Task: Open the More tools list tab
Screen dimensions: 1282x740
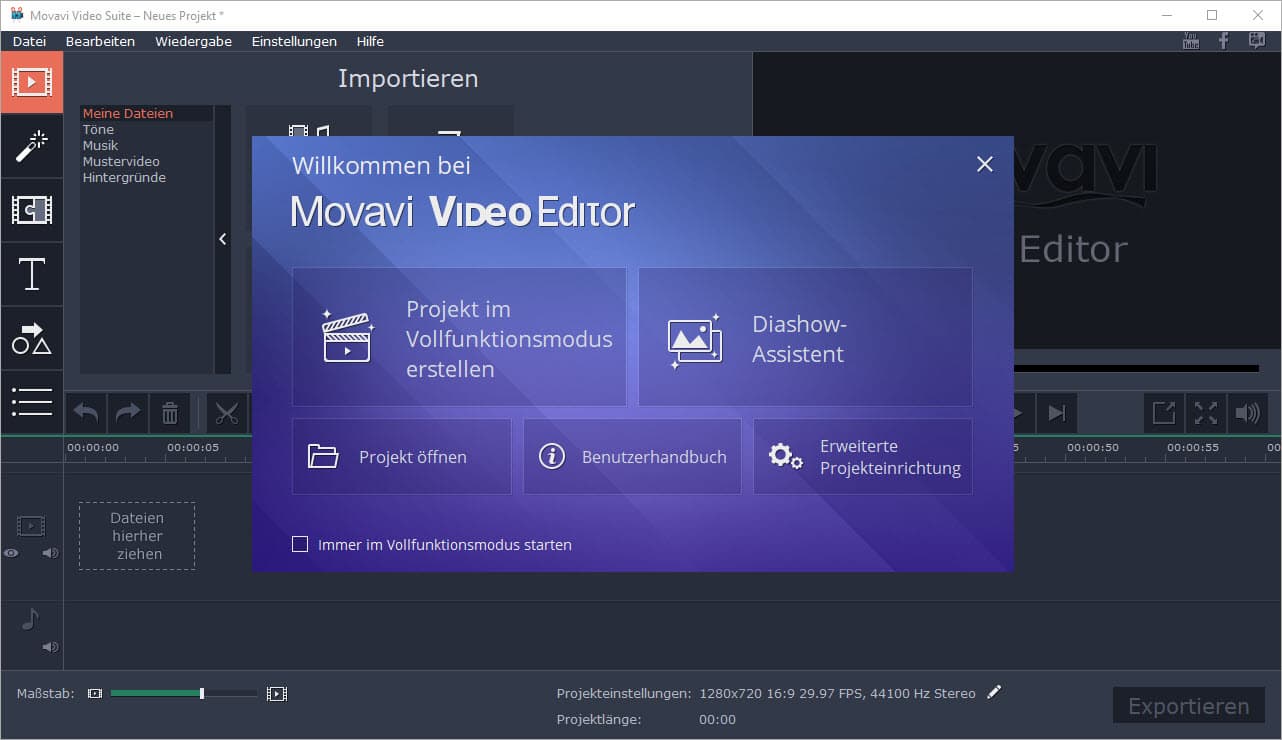Action: [x=31, y=401]
